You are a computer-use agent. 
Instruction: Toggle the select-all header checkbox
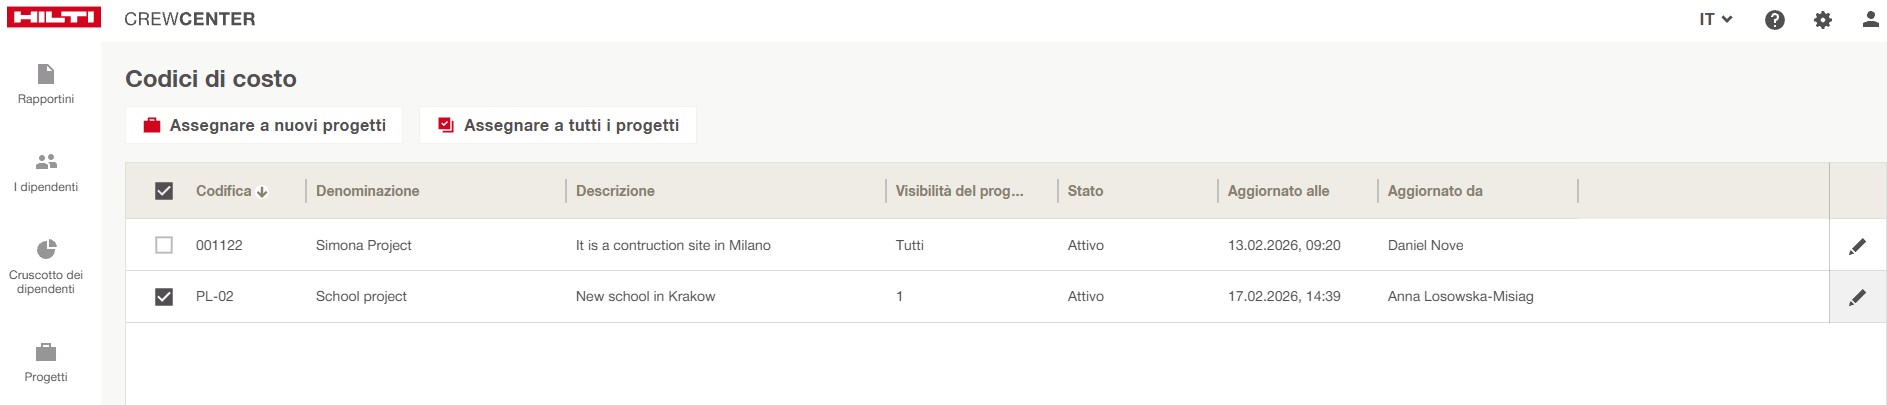point(164,191)
